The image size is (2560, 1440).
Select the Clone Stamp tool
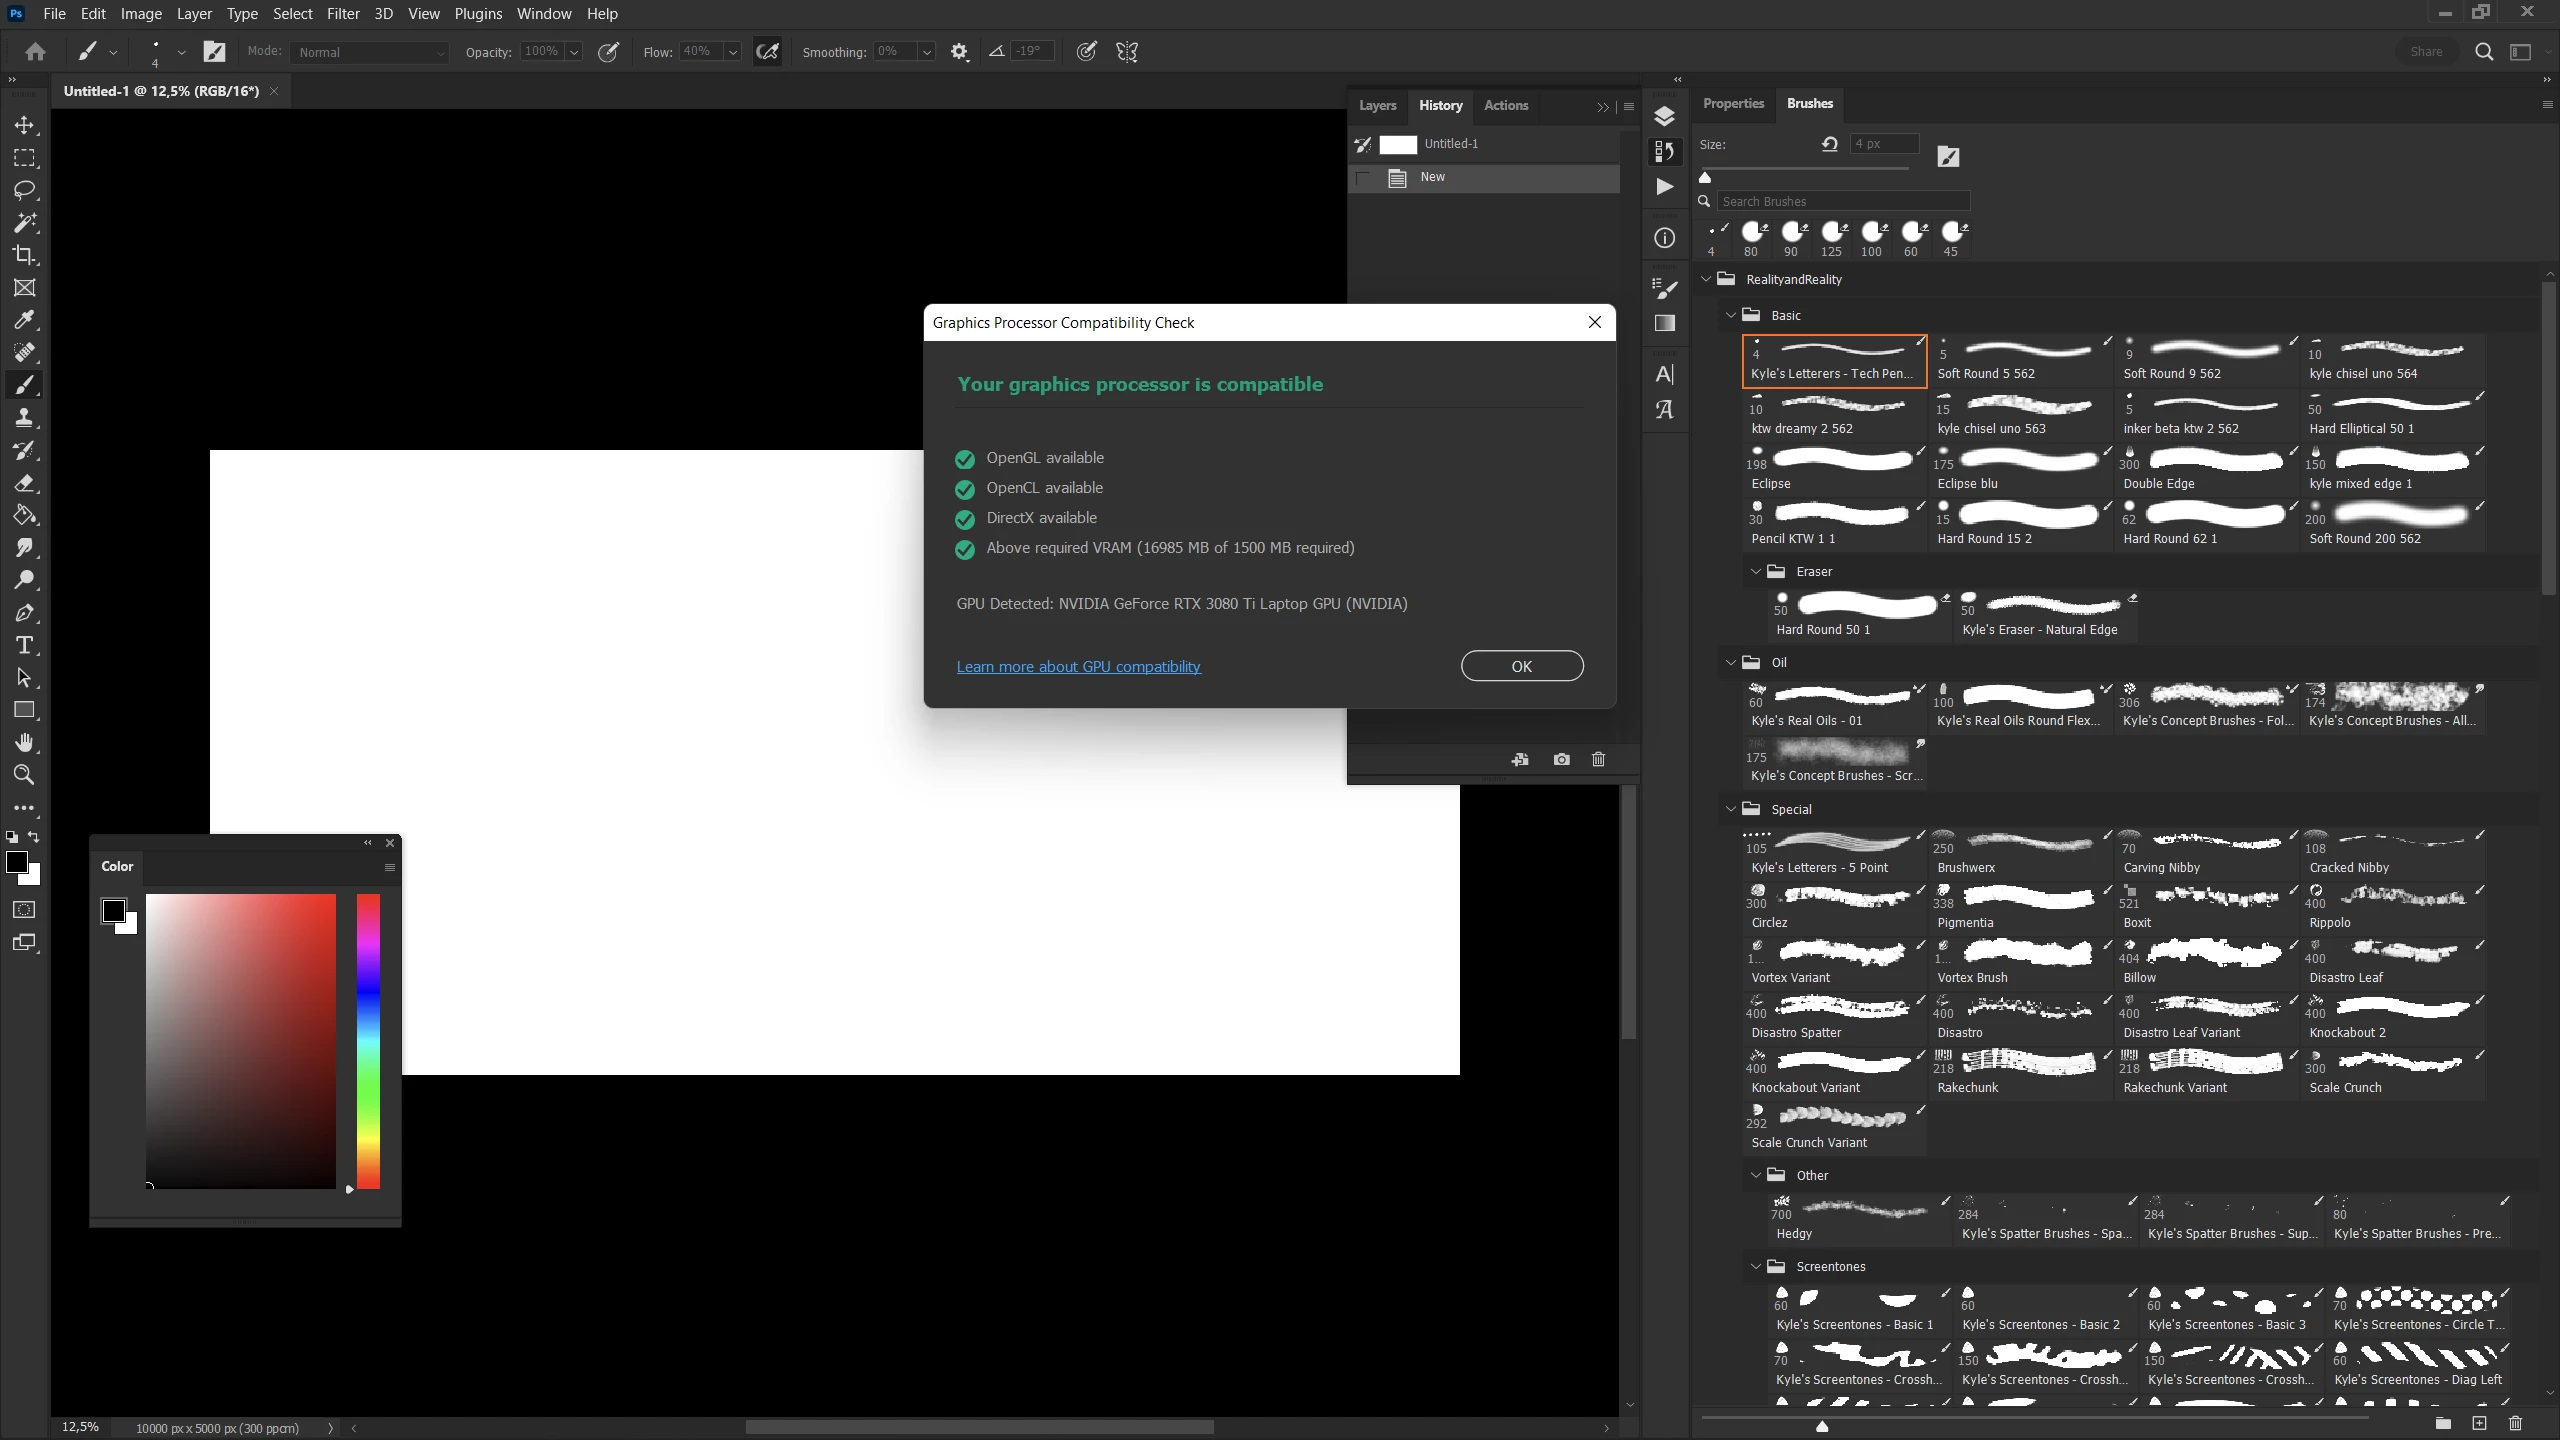coord(24,417)
